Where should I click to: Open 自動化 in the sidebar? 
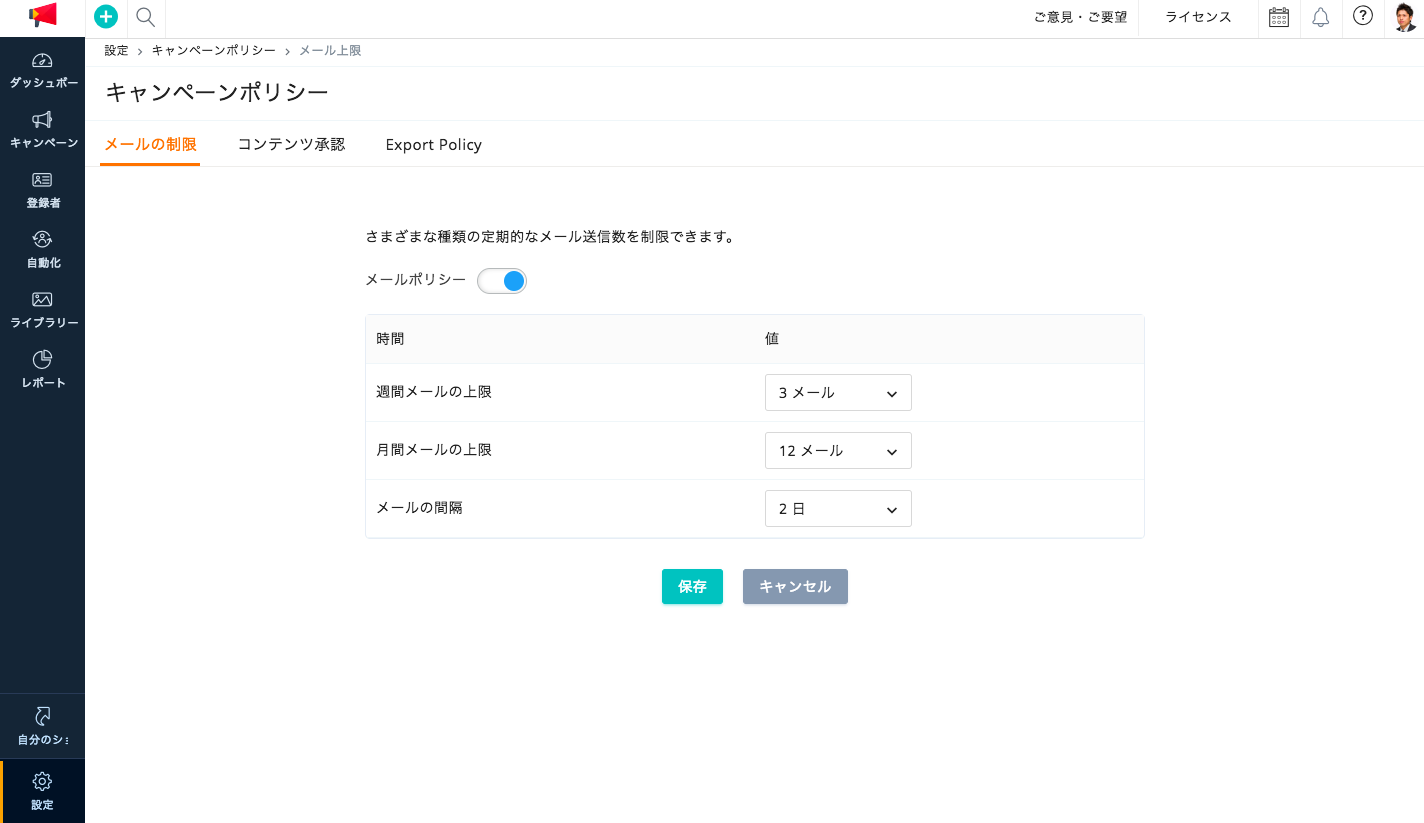click(42, 251)
